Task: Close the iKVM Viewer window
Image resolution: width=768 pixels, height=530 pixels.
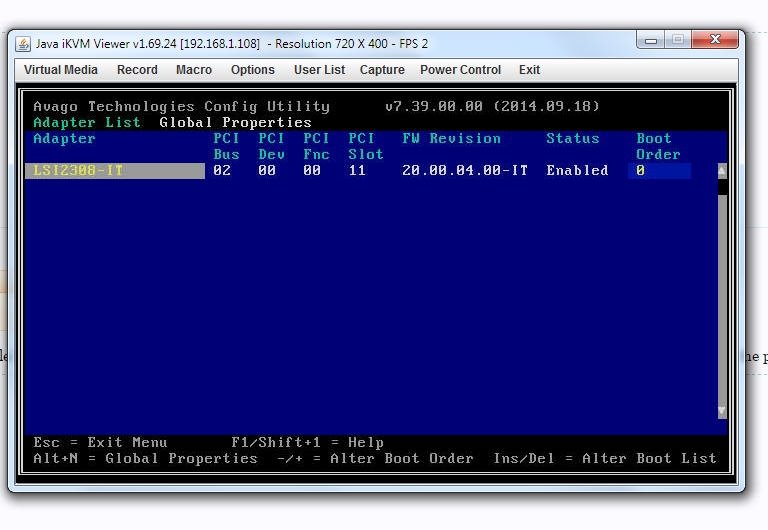Action: click(715, 40)
